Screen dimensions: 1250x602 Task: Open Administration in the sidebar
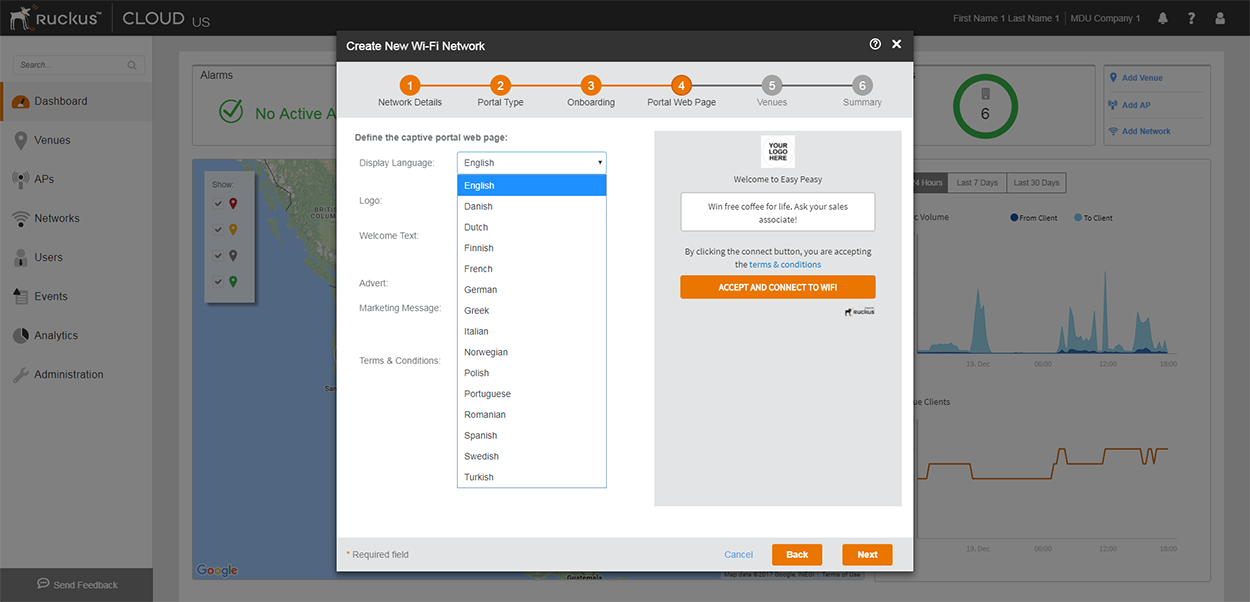pos(68,375)
